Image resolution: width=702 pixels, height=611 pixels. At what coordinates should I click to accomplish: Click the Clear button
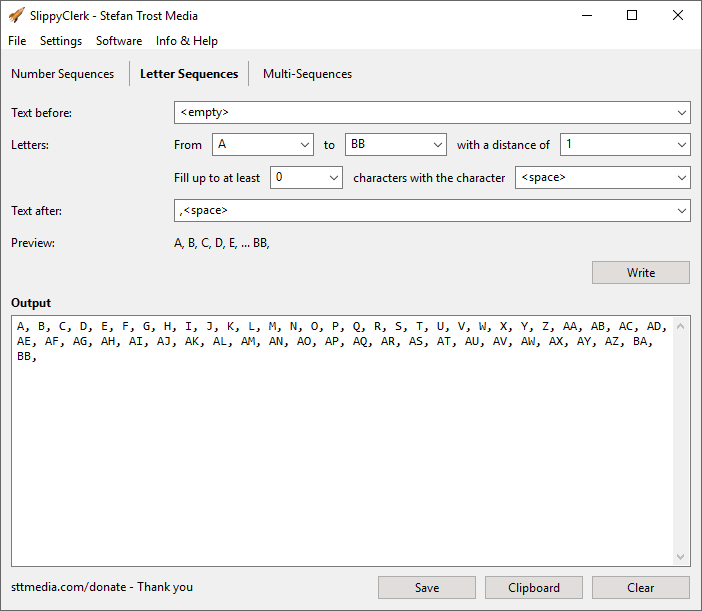tap(641, 588)
